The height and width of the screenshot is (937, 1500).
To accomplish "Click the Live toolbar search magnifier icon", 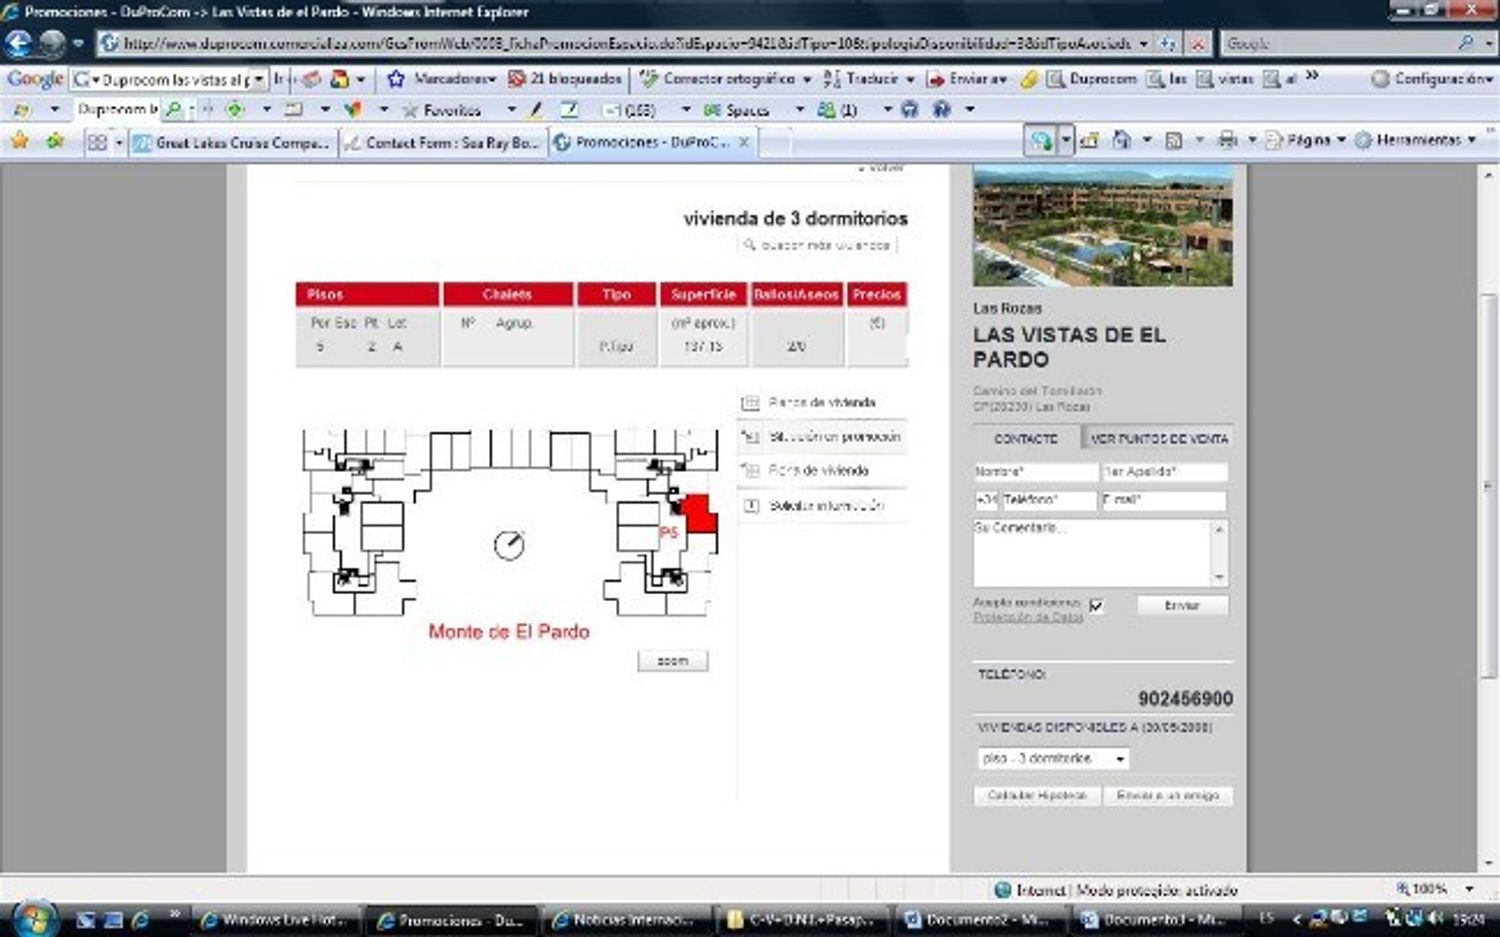I will (x=174, y=110).
